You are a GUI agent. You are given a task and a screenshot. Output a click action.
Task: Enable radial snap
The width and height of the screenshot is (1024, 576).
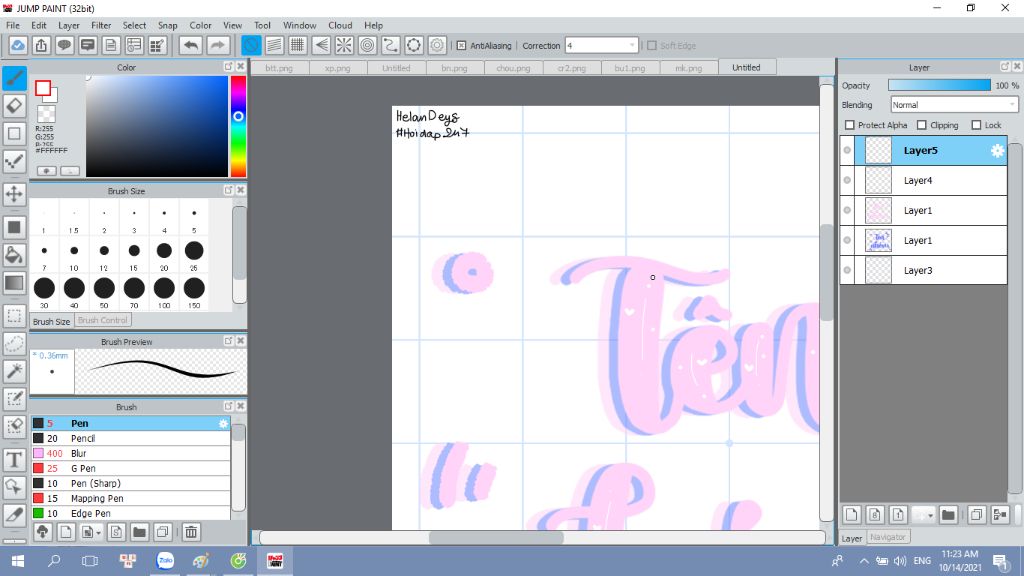click(344, 46)
